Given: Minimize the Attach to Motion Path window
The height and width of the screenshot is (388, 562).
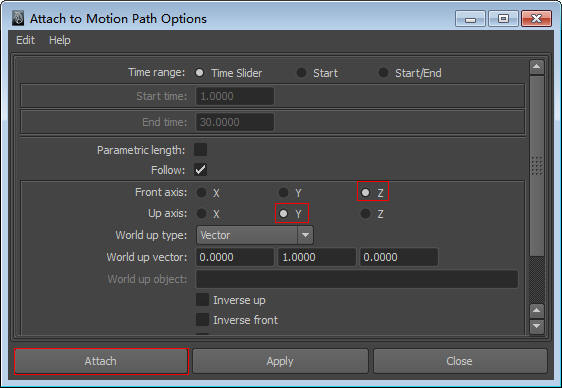Looking at the screenshot, I should [470, 19].
